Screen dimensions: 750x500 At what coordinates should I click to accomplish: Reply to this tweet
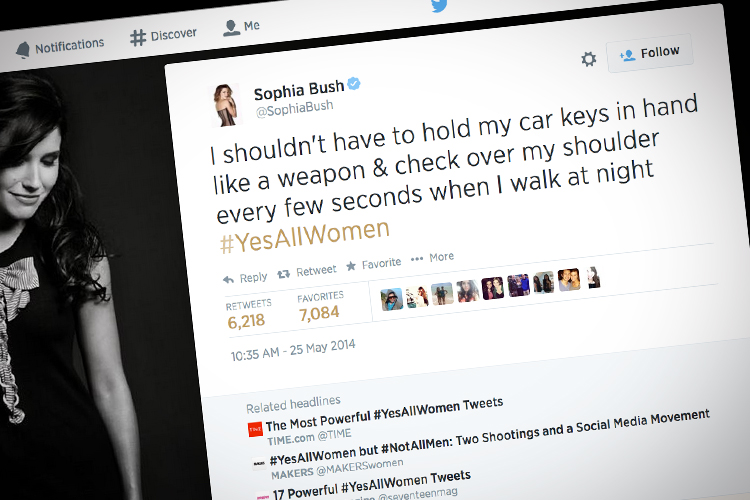(x=245, y=278)
